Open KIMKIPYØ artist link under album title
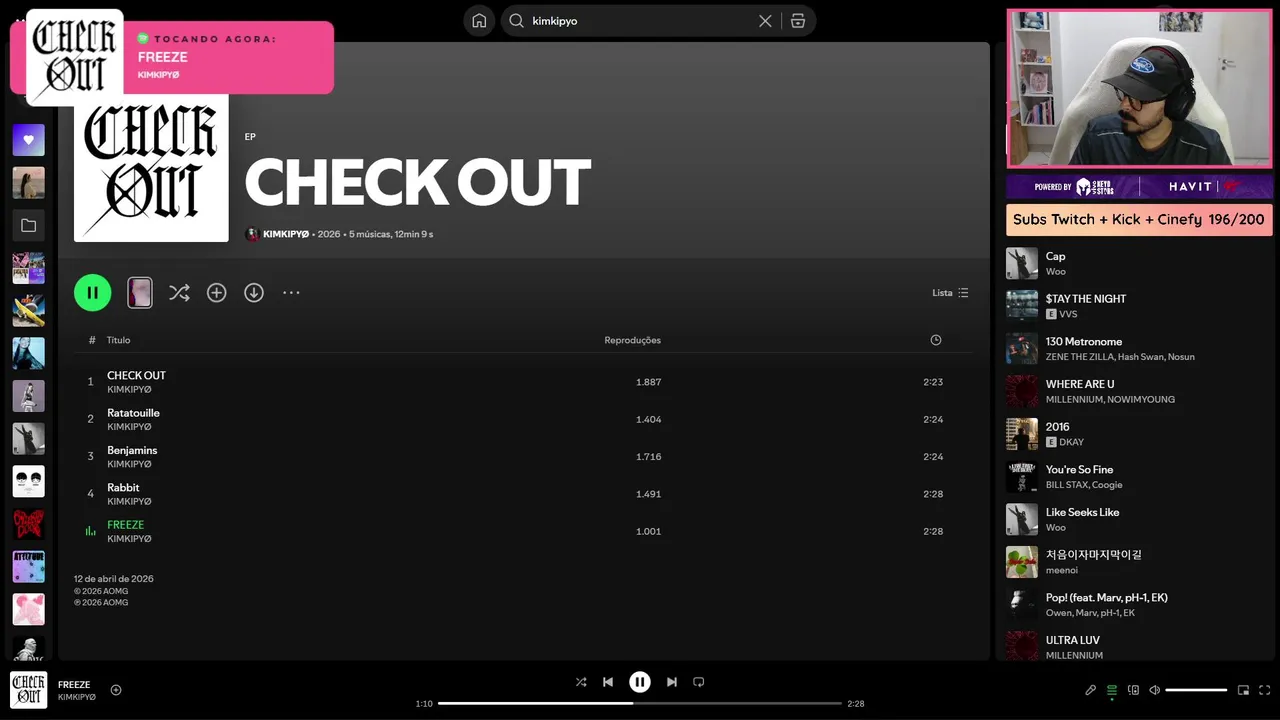This screenshot has width=1280, height=720. click(x=286, y=234)
